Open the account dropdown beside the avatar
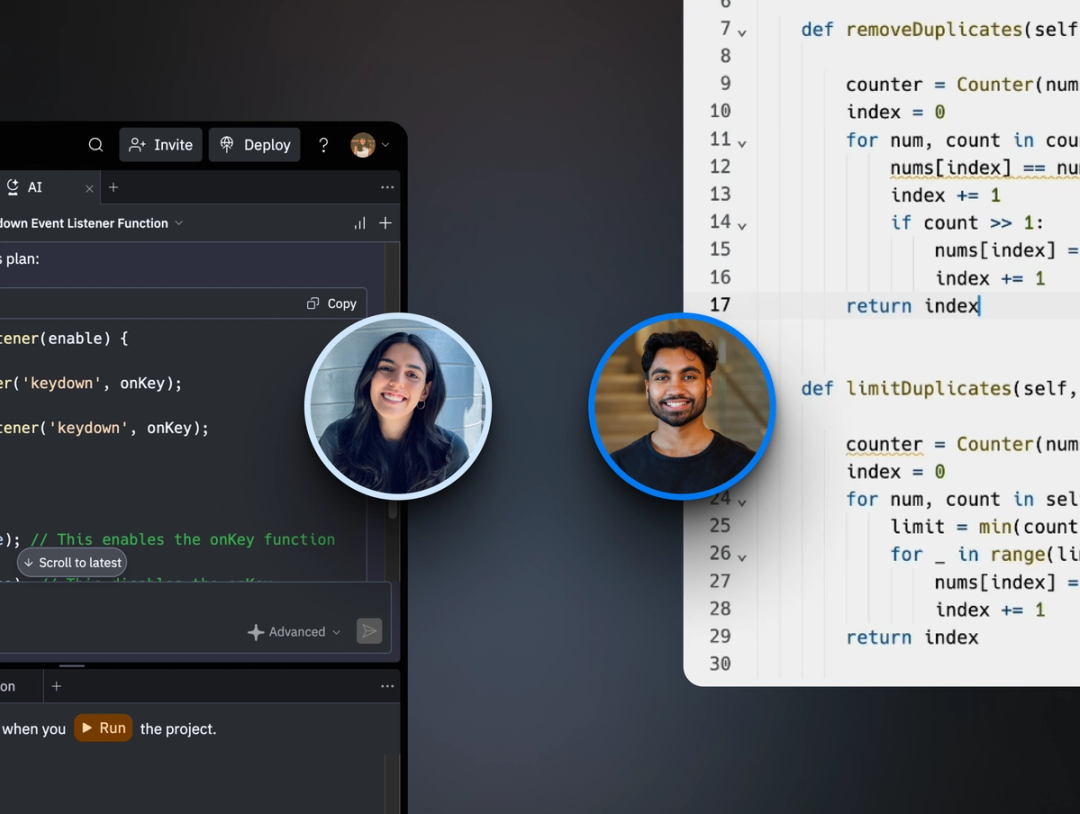This screenshot has height=814, width=1080. coord(385,144)
